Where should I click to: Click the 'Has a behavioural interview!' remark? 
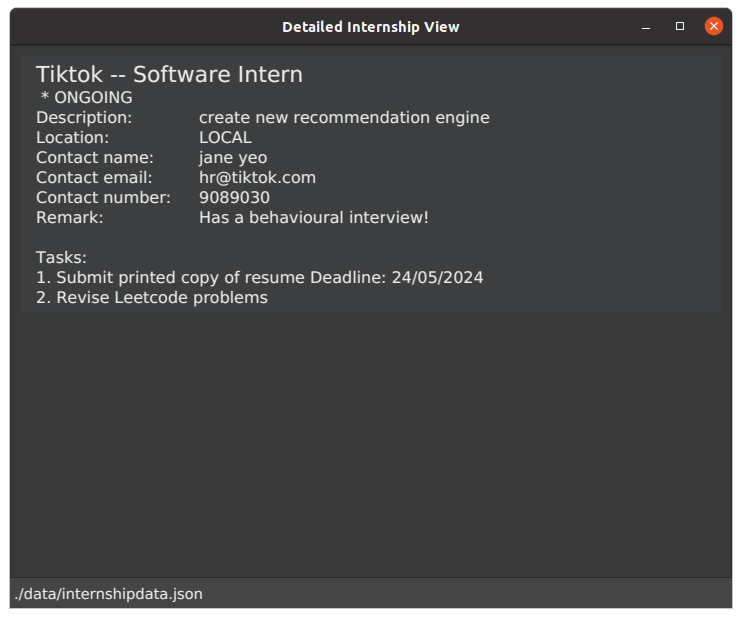coord(313,218)
